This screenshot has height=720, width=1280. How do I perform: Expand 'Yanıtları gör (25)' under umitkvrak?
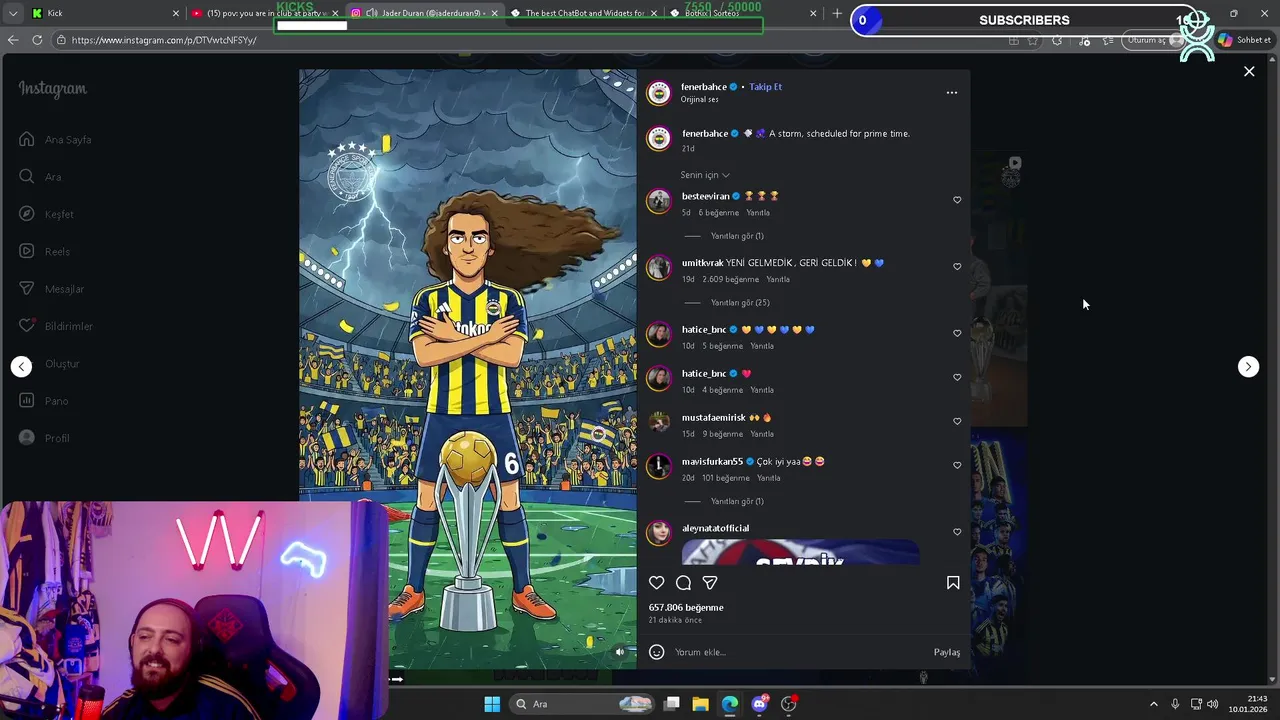(740, 303)
